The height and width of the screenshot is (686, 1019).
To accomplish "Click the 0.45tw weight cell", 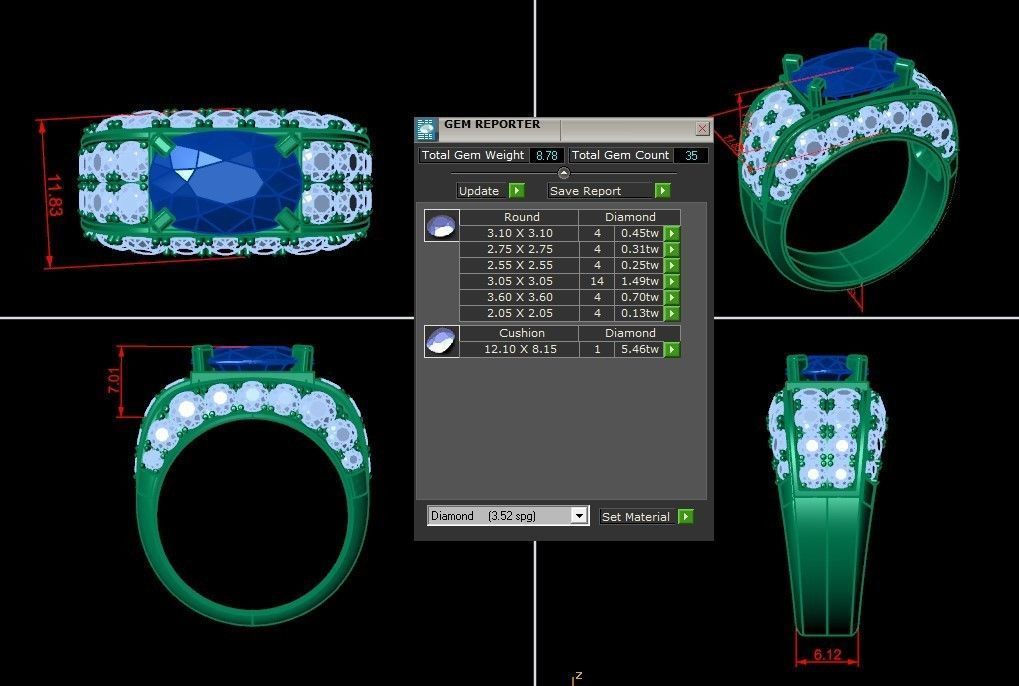I will tap(639, 233).
